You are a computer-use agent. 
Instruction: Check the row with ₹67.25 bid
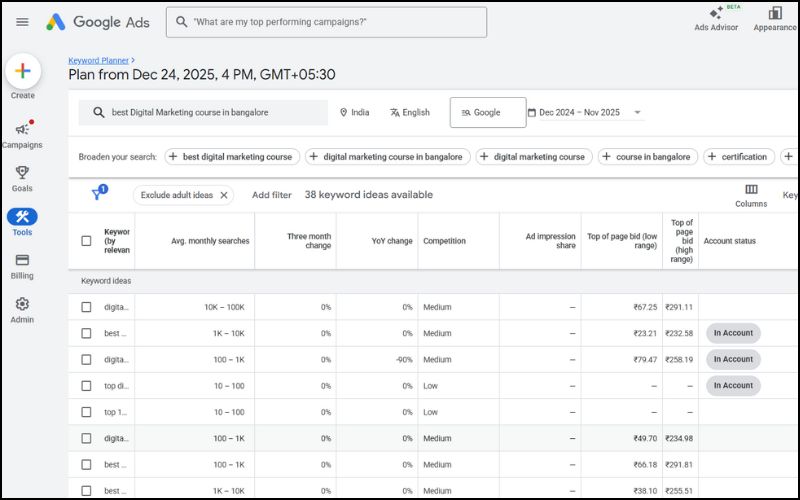coord(86,307)
